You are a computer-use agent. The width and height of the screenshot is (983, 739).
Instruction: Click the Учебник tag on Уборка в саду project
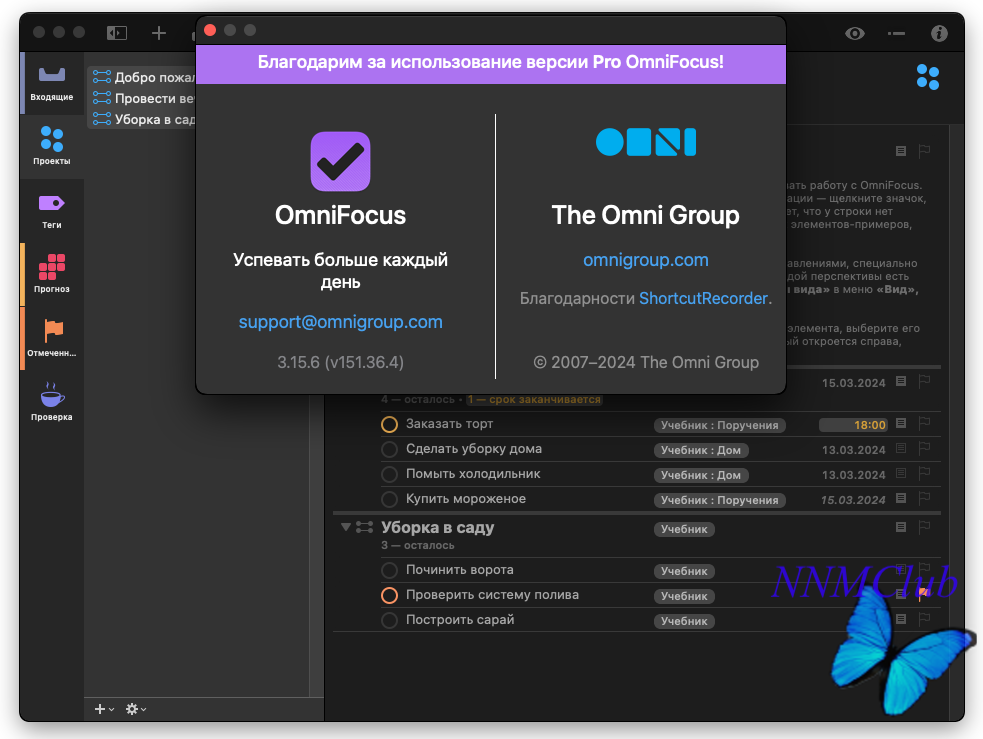(x=684, y=529)
